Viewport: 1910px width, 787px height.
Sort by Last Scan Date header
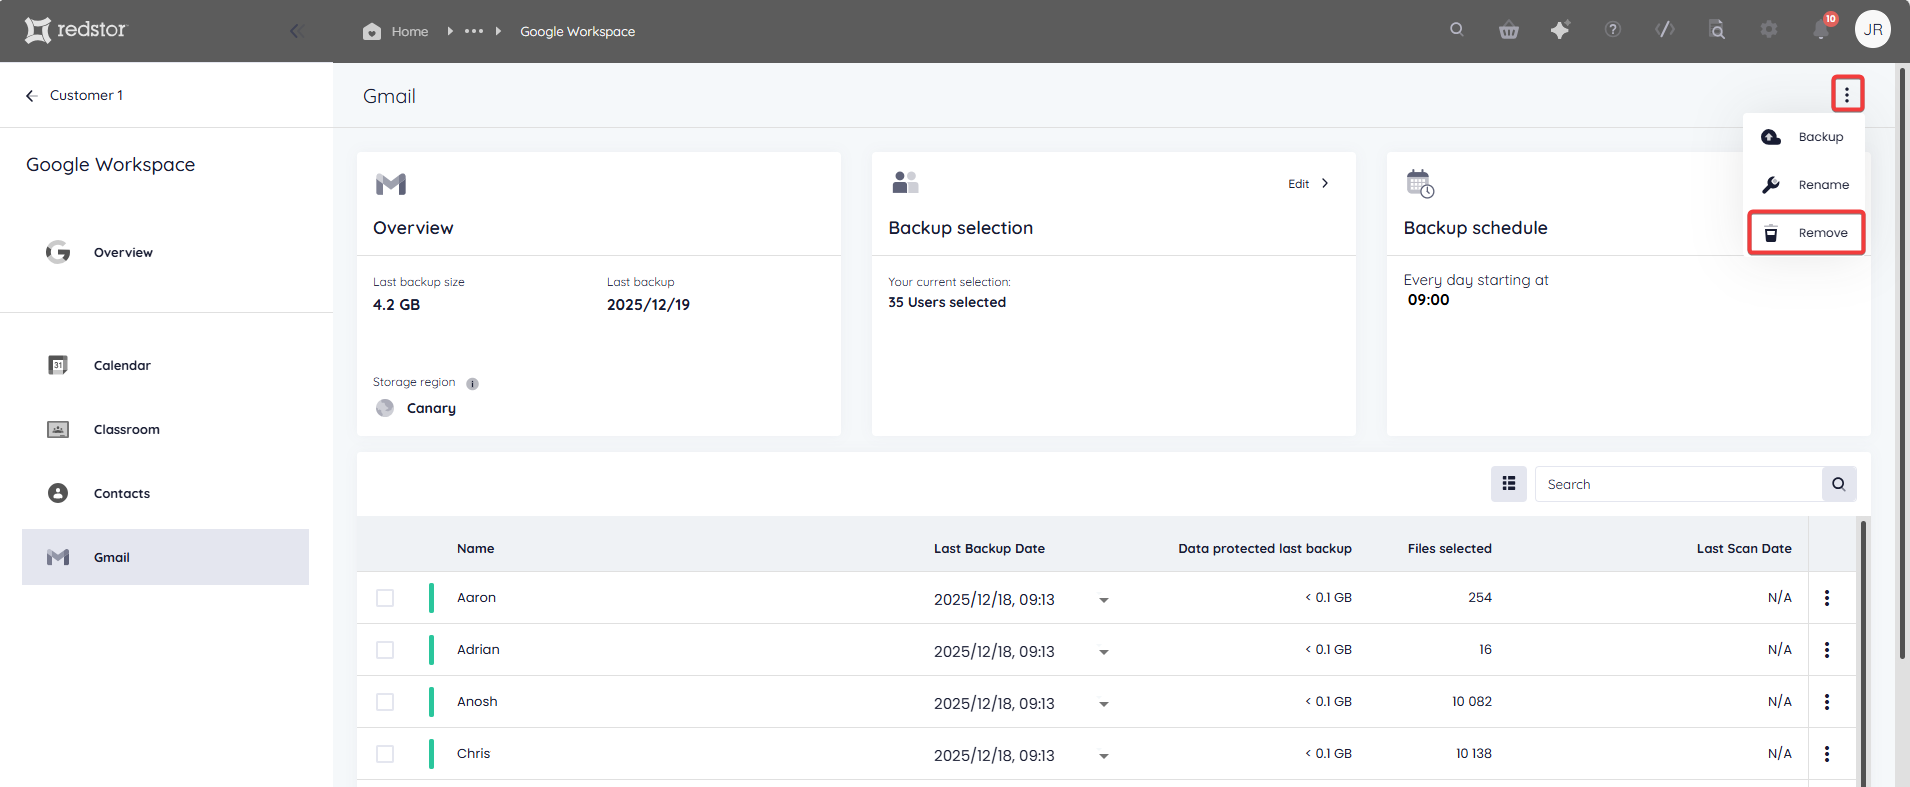point(1743,548)
